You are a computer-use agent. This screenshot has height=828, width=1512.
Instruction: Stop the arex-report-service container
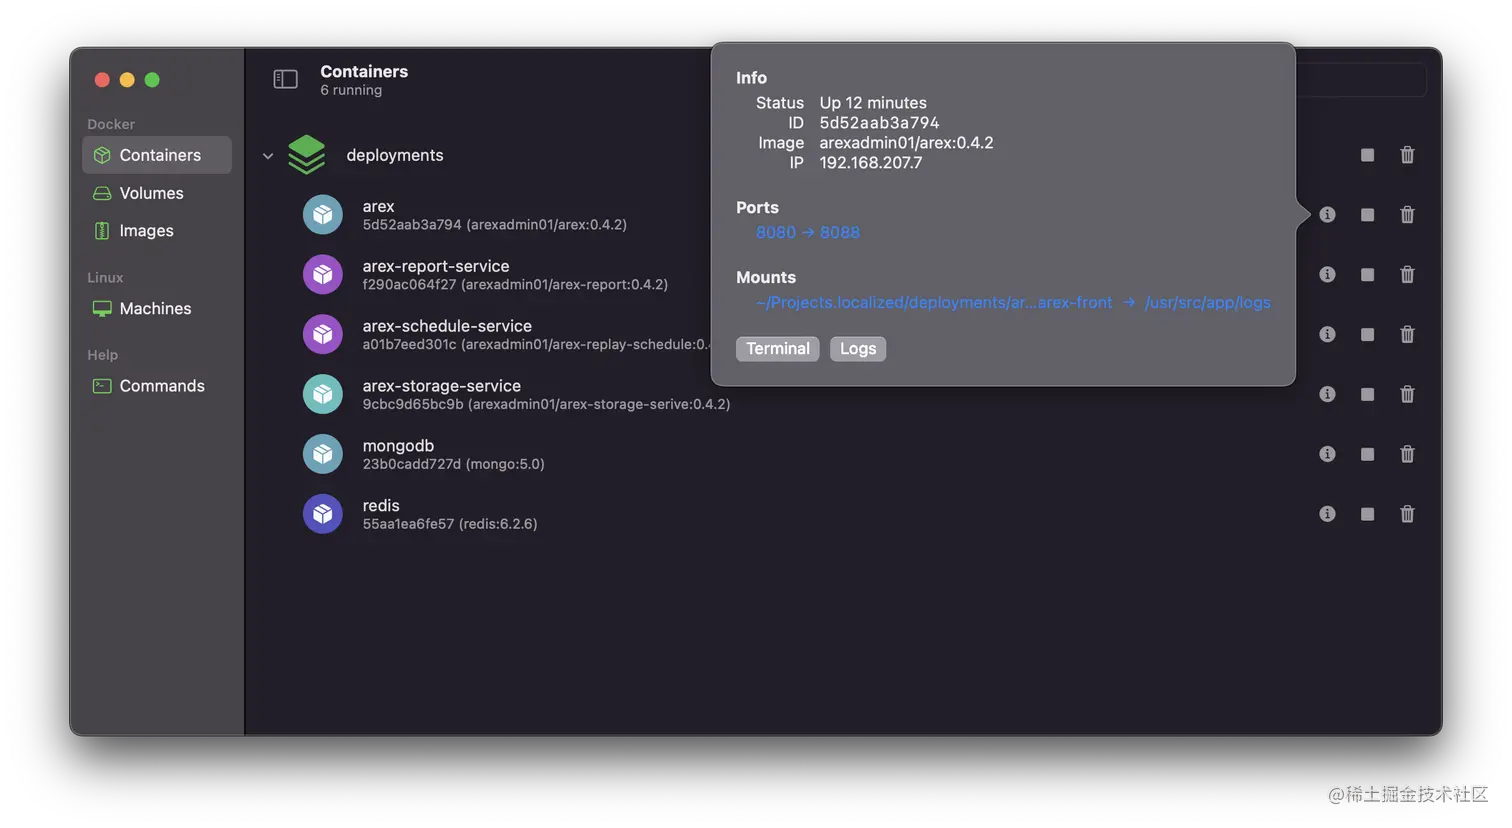(1367, 275)
